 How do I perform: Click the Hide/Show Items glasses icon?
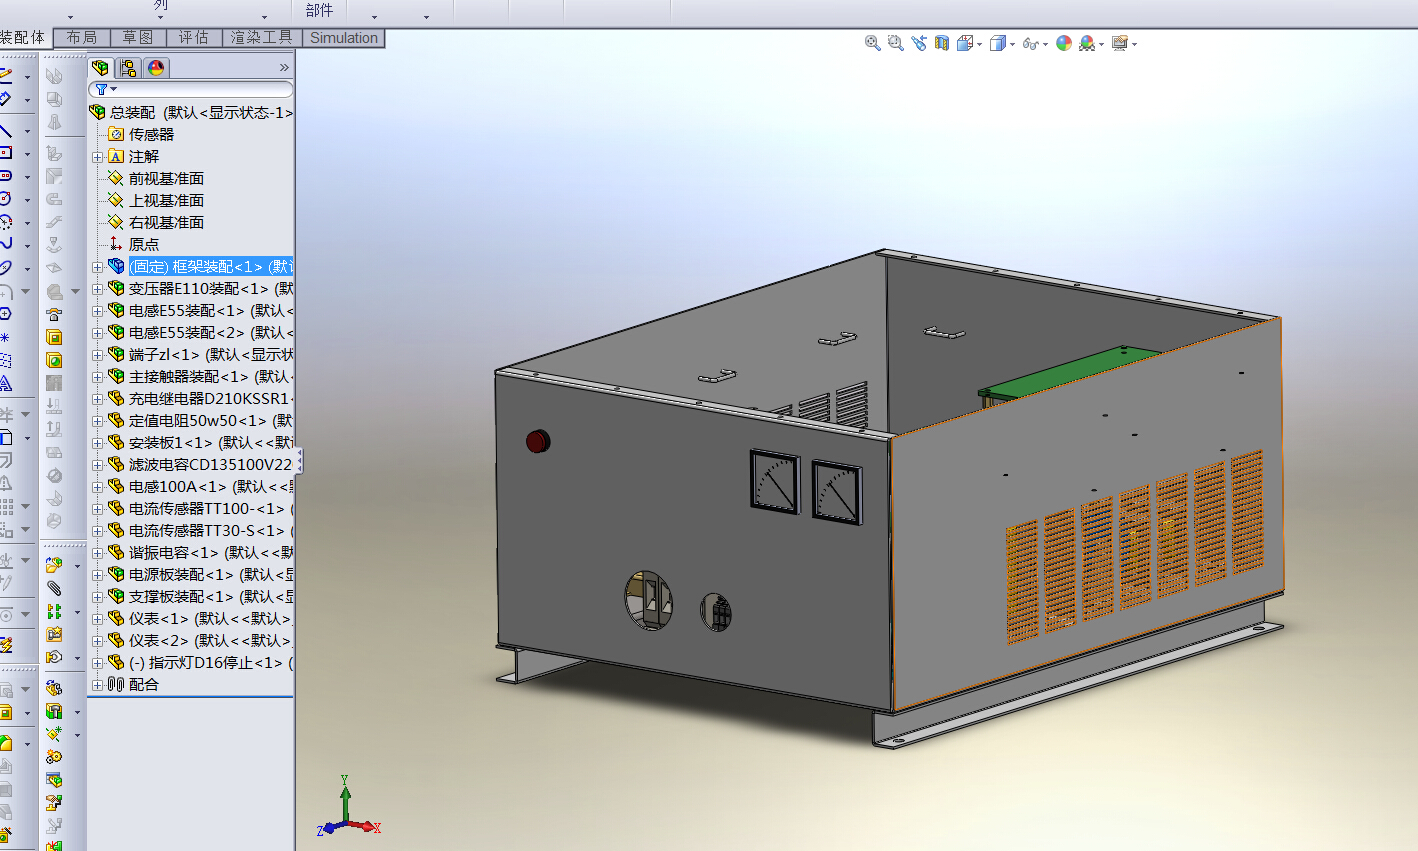tap(1030, 43)
